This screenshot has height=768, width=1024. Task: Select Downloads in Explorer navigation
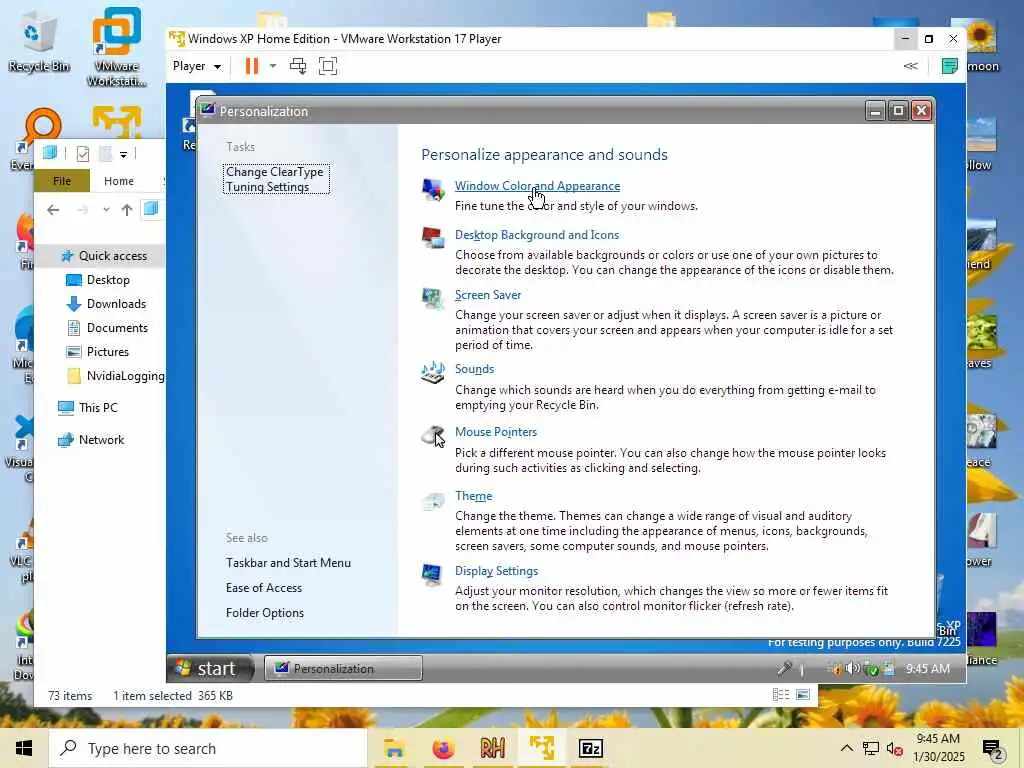pyautogui.click(x=106, y=304)
